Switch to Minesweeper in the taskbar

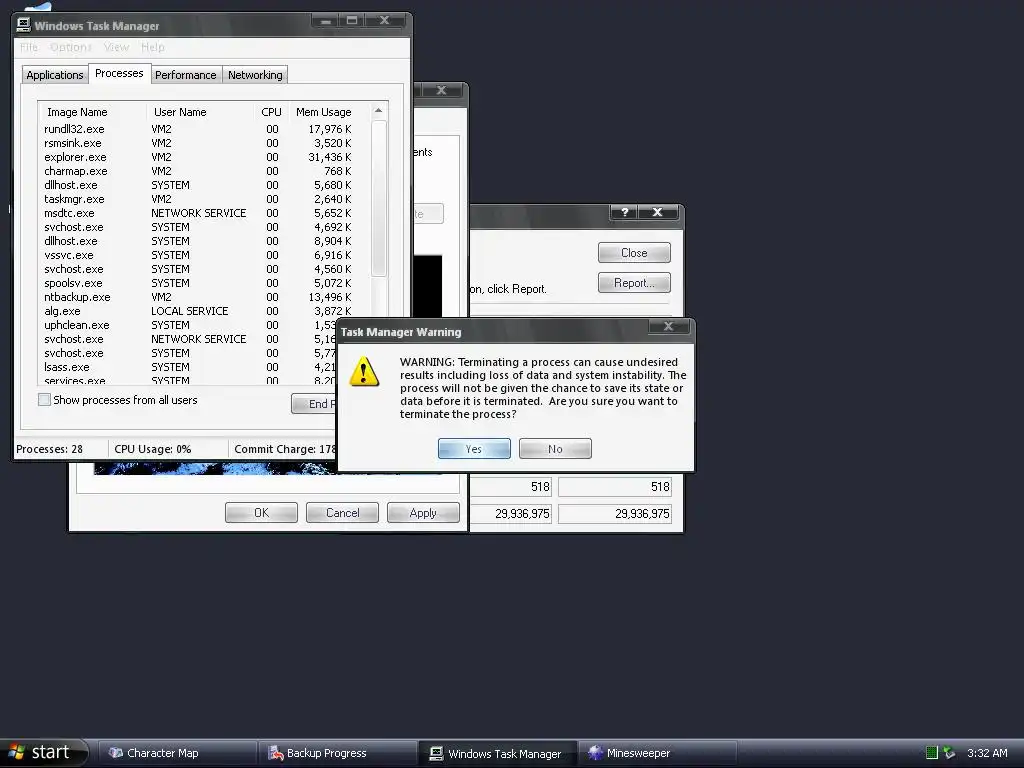657,753
